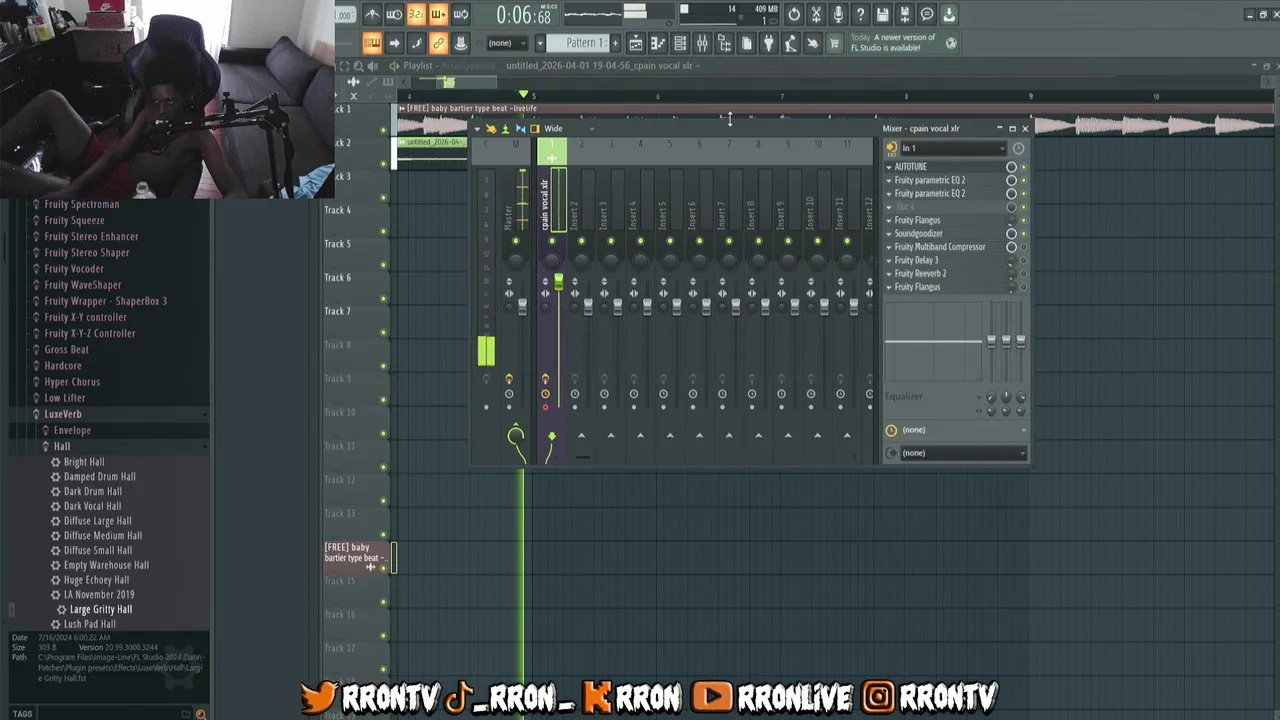The width and height of the screenshot is (1280, 720).
Task: Select Dark Vocal Hall preset
Action: [x=93, y=506]
